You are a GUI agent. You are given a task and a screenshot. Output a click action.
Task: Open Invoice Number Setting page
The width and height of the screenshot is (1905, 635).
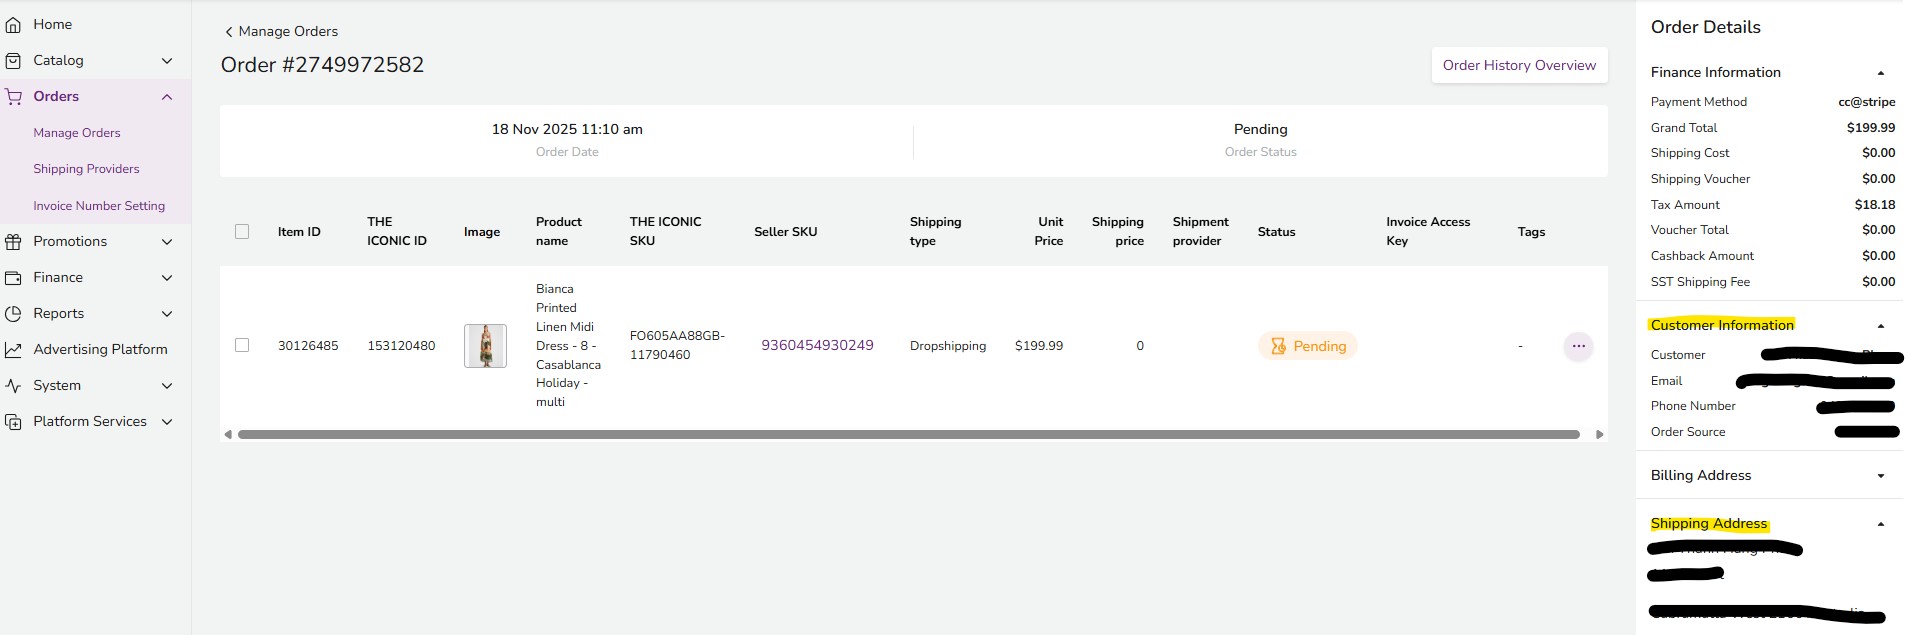(x=99, y=206)
